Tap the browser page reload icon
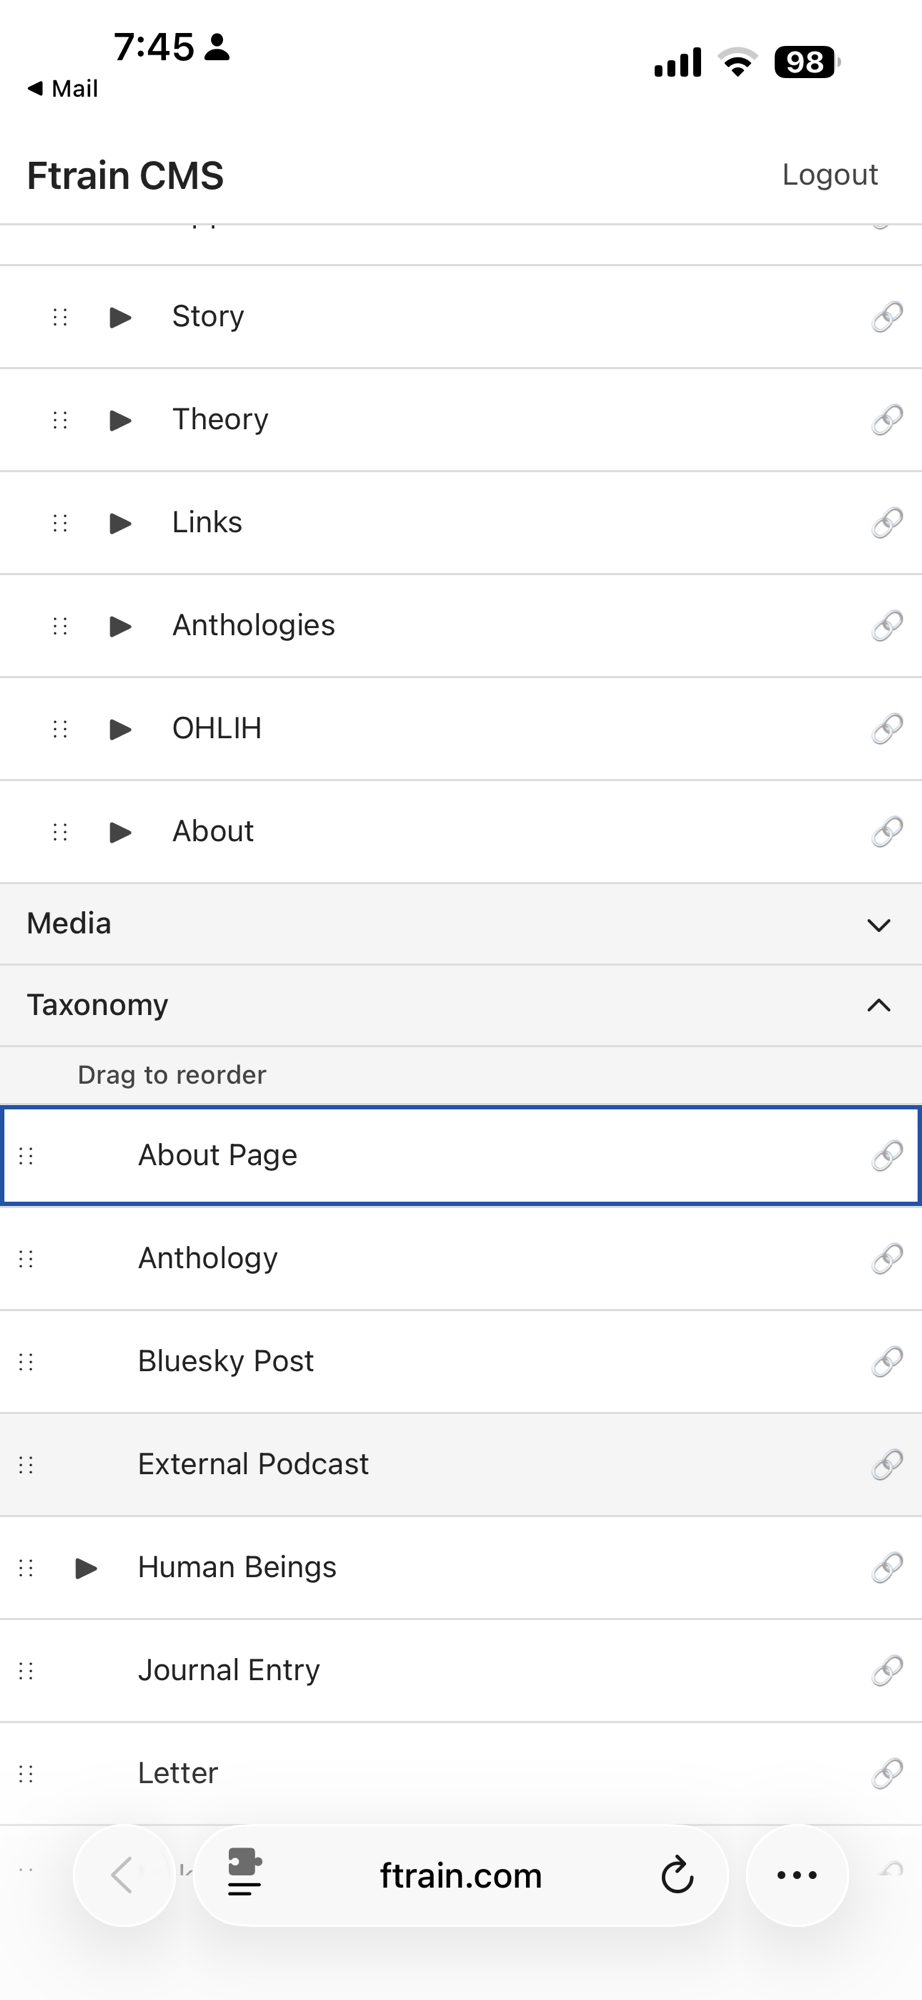This screenshot has width=922, height=2000. click(x=677, y=1876)
